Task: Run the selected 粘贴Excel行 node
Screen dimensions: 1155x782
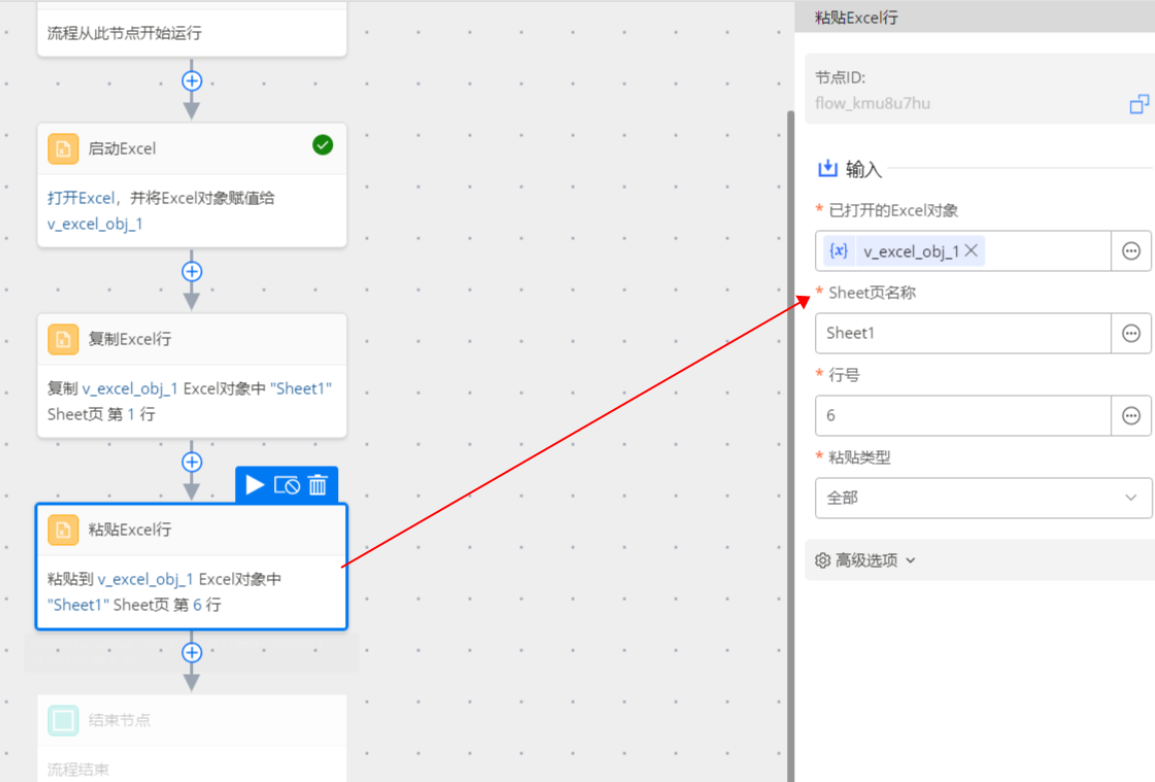Action: point(255,485)
